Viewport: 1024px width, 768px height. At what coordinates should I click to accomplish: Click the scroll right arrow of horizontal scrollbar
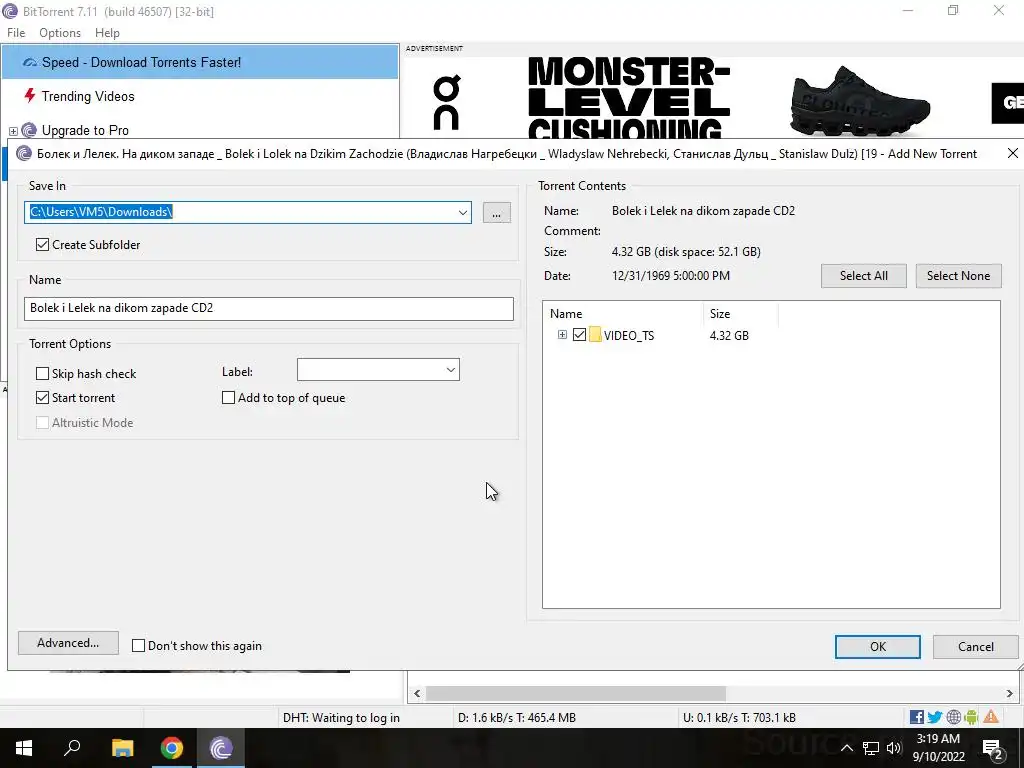(x=1009, y=693)
